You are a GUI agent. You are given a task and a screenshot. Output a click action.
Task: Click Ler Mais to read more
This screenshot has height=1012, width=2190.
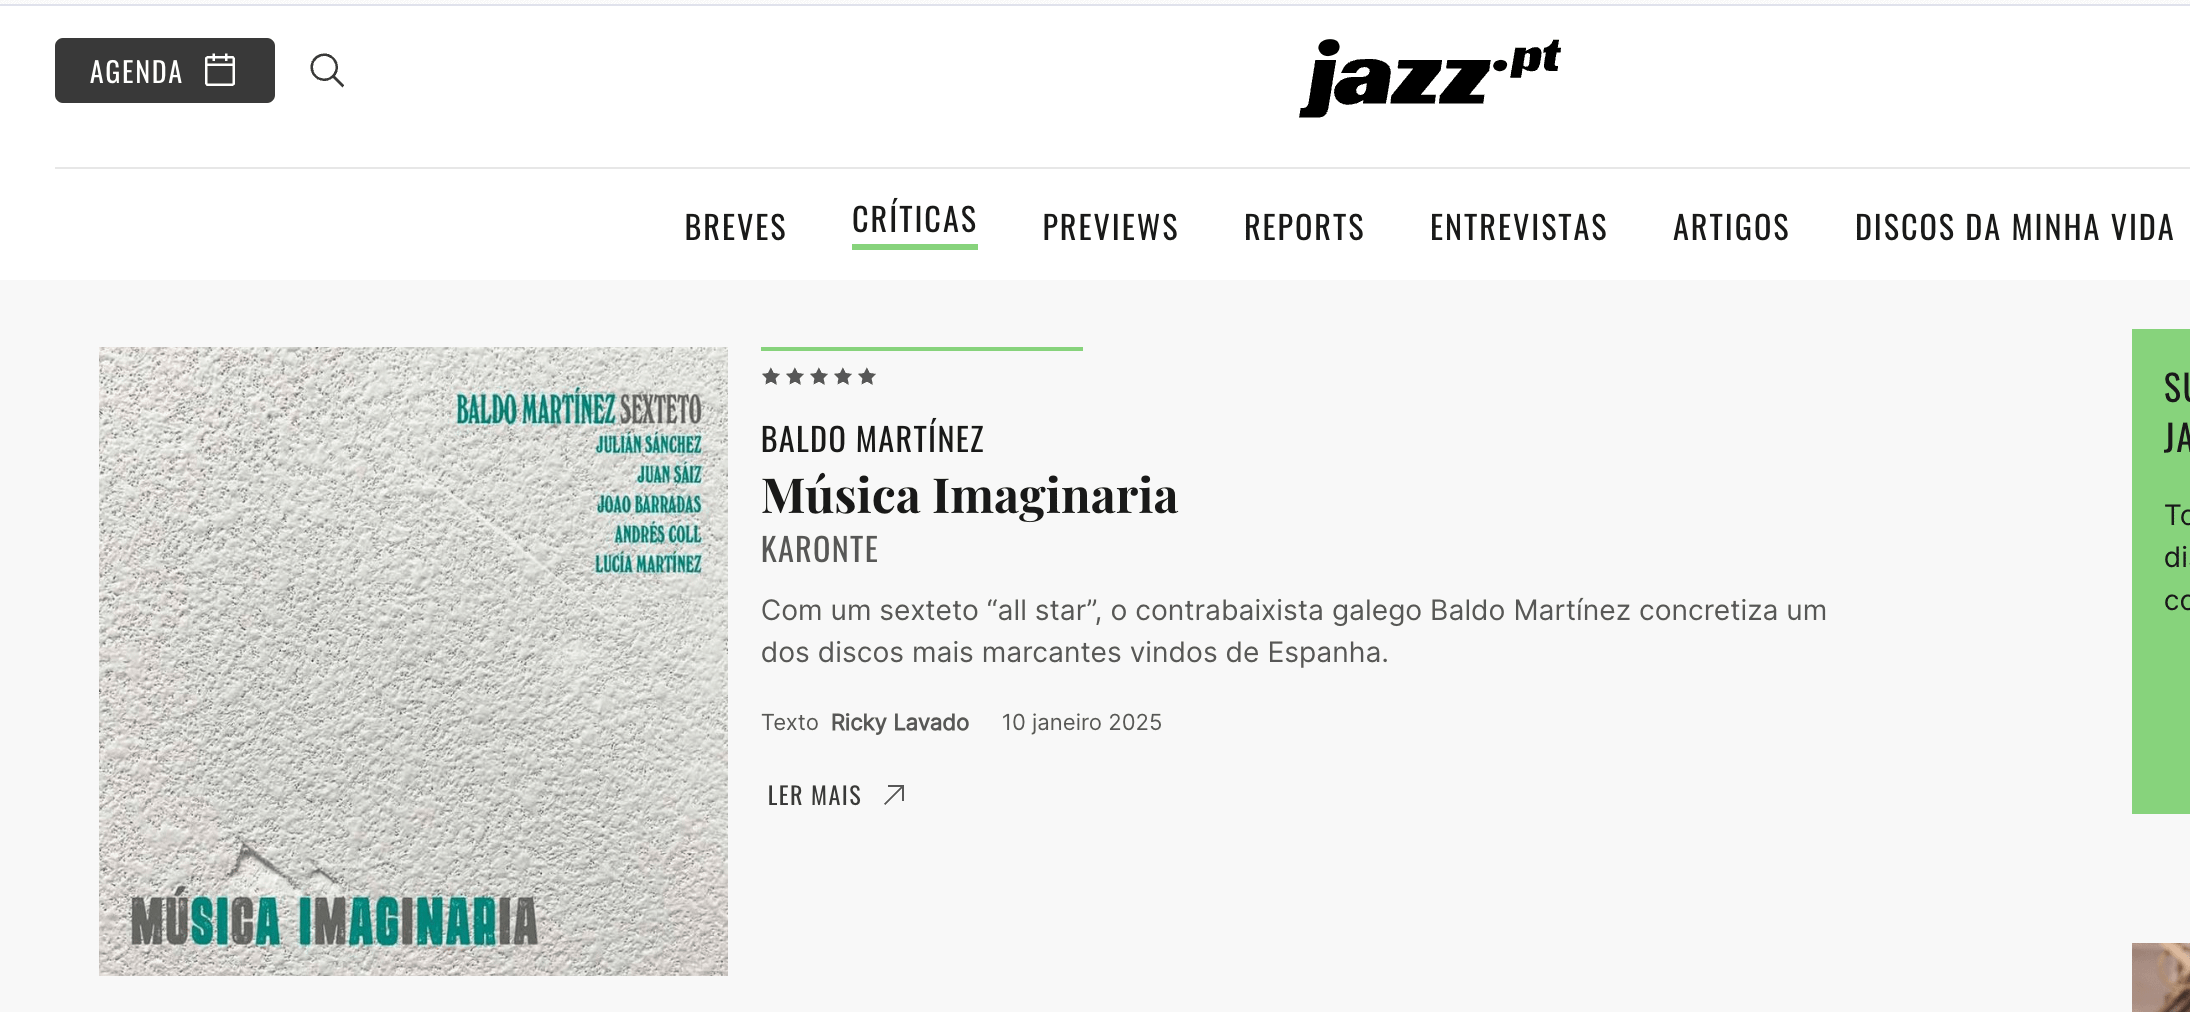pos(814,796)
